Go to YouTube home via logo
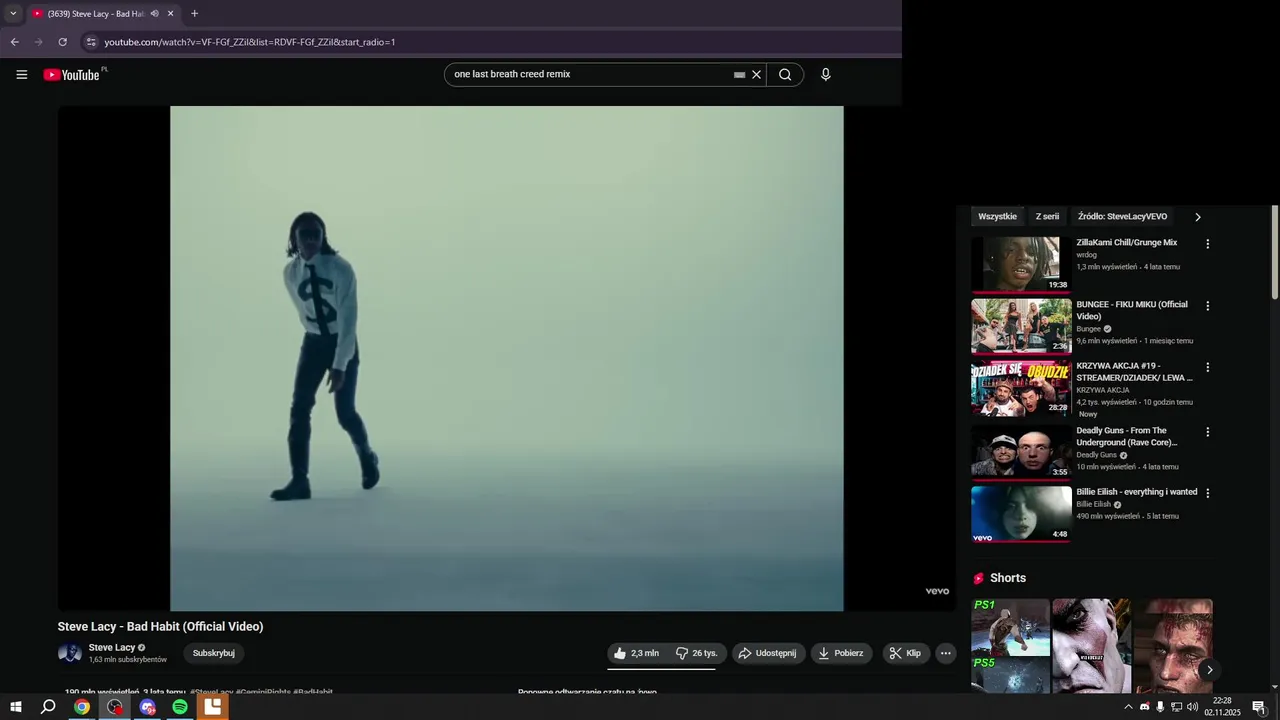Screen dimensions: 1280x720 [72, 75]
